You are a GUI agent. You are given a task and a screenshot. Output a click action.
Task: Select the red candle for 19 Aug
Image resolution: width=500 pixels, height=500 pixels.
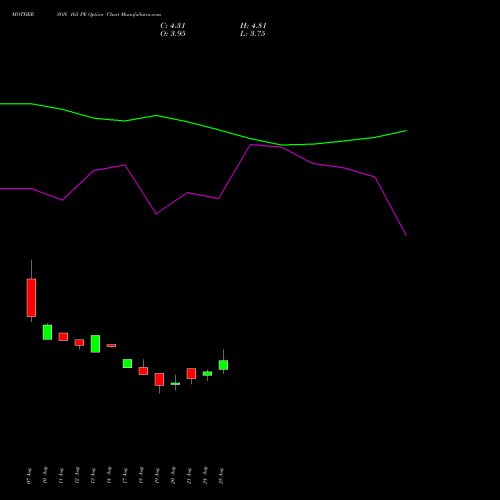159,379
